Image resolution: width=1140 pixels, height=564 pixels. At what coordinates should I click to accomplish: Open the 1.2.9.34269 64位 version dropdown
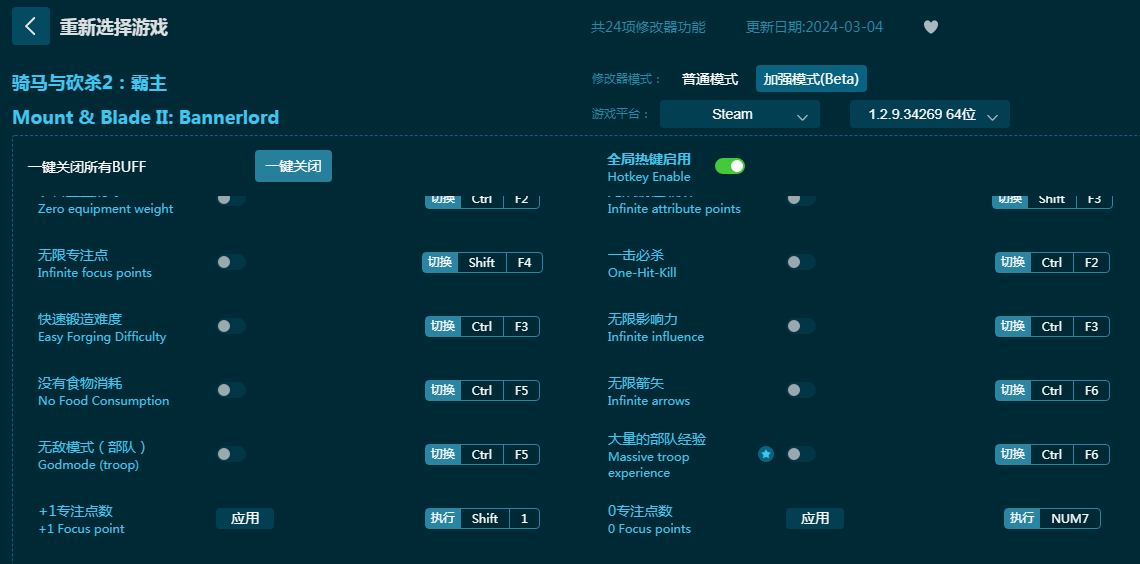point(930,114)
